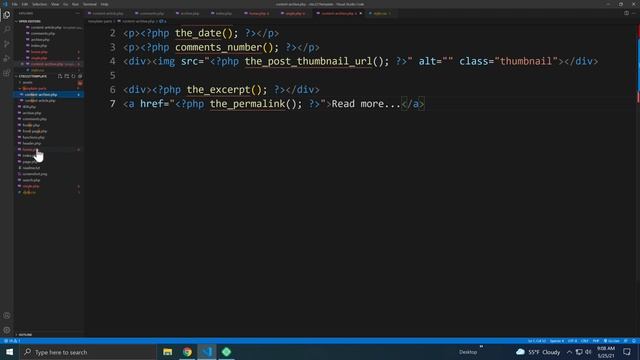Click the Windows taskbar search box
The width and height of the screenshot is (640, 360).
88,352
